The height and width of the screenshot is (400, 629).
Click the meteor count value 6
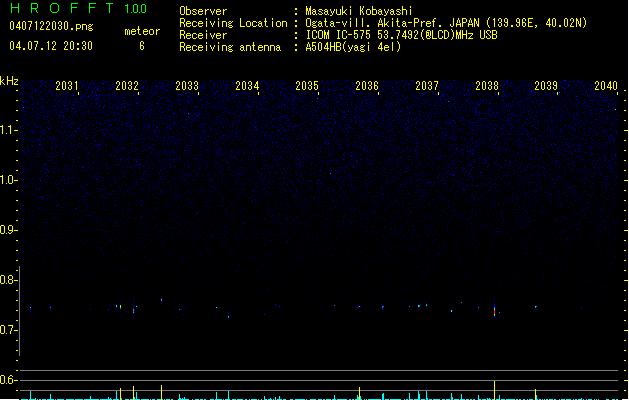coord(142,46)
